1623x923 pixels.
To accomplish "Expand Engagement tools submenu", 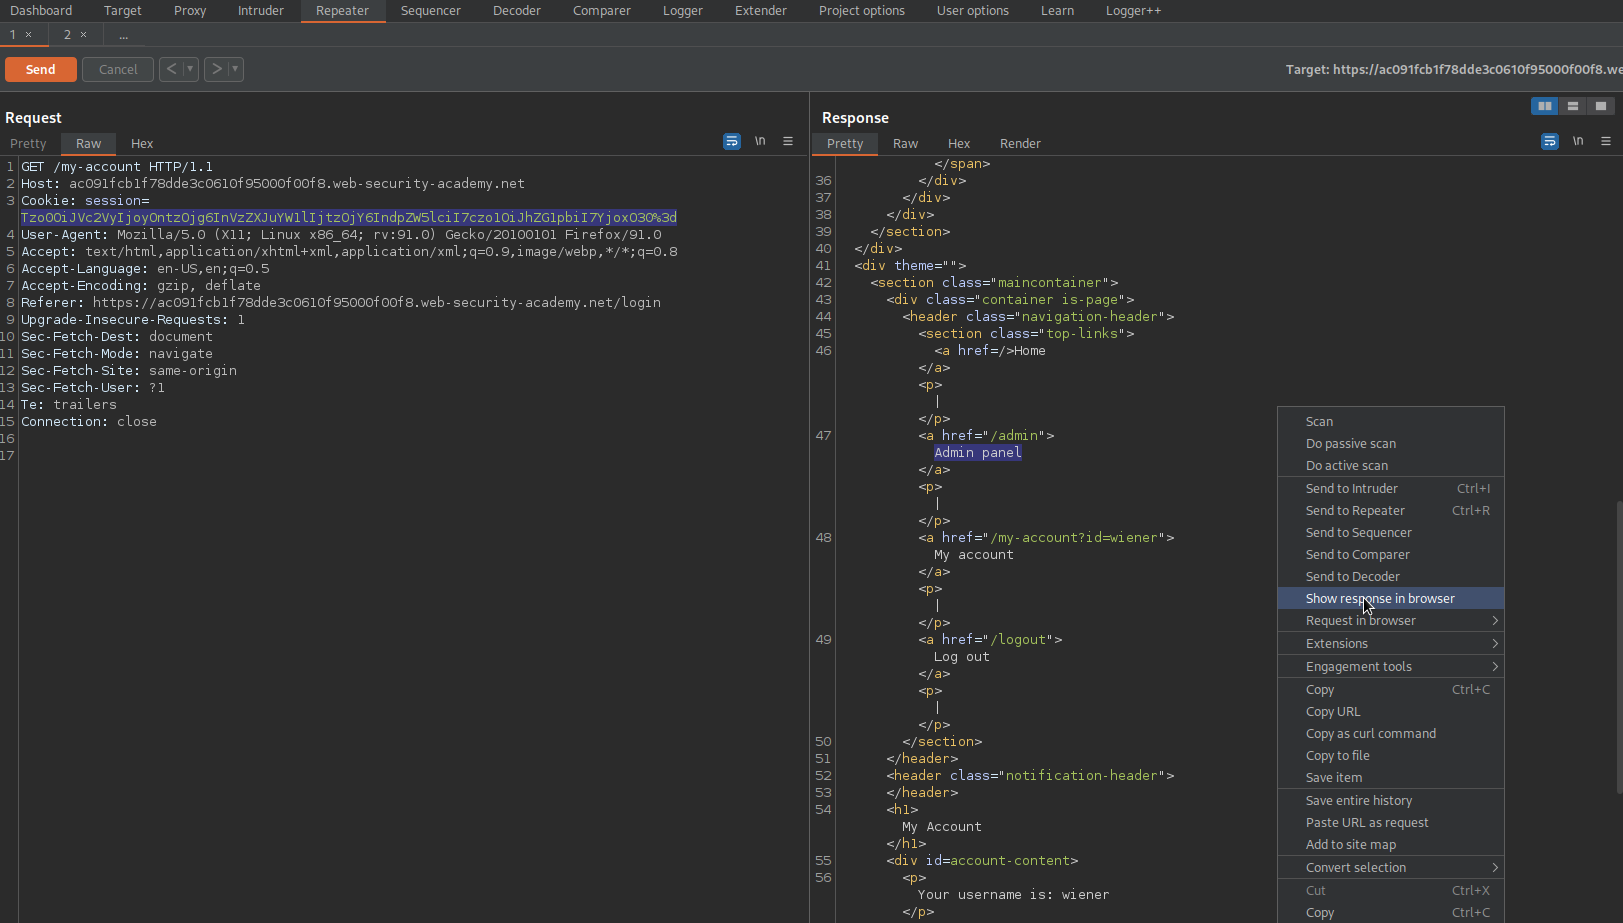I will pyautogui.click(x=1391, y=667).
